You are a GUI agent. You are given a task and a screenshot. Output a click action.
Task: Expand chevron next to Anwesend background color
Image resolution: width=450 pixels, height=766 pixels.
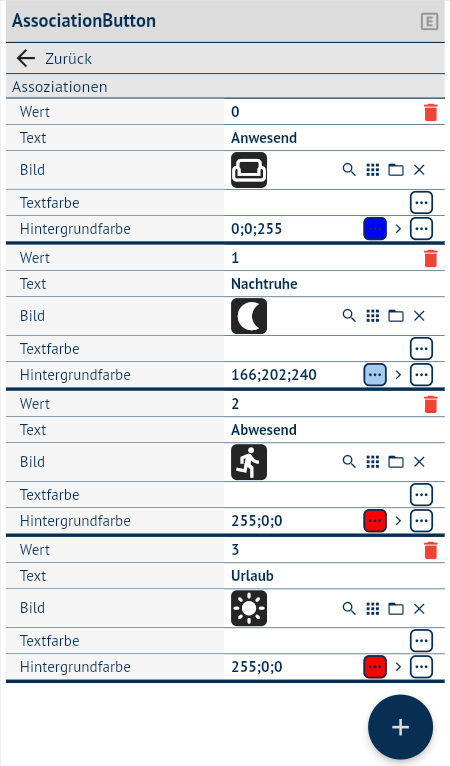coord(398,229)
